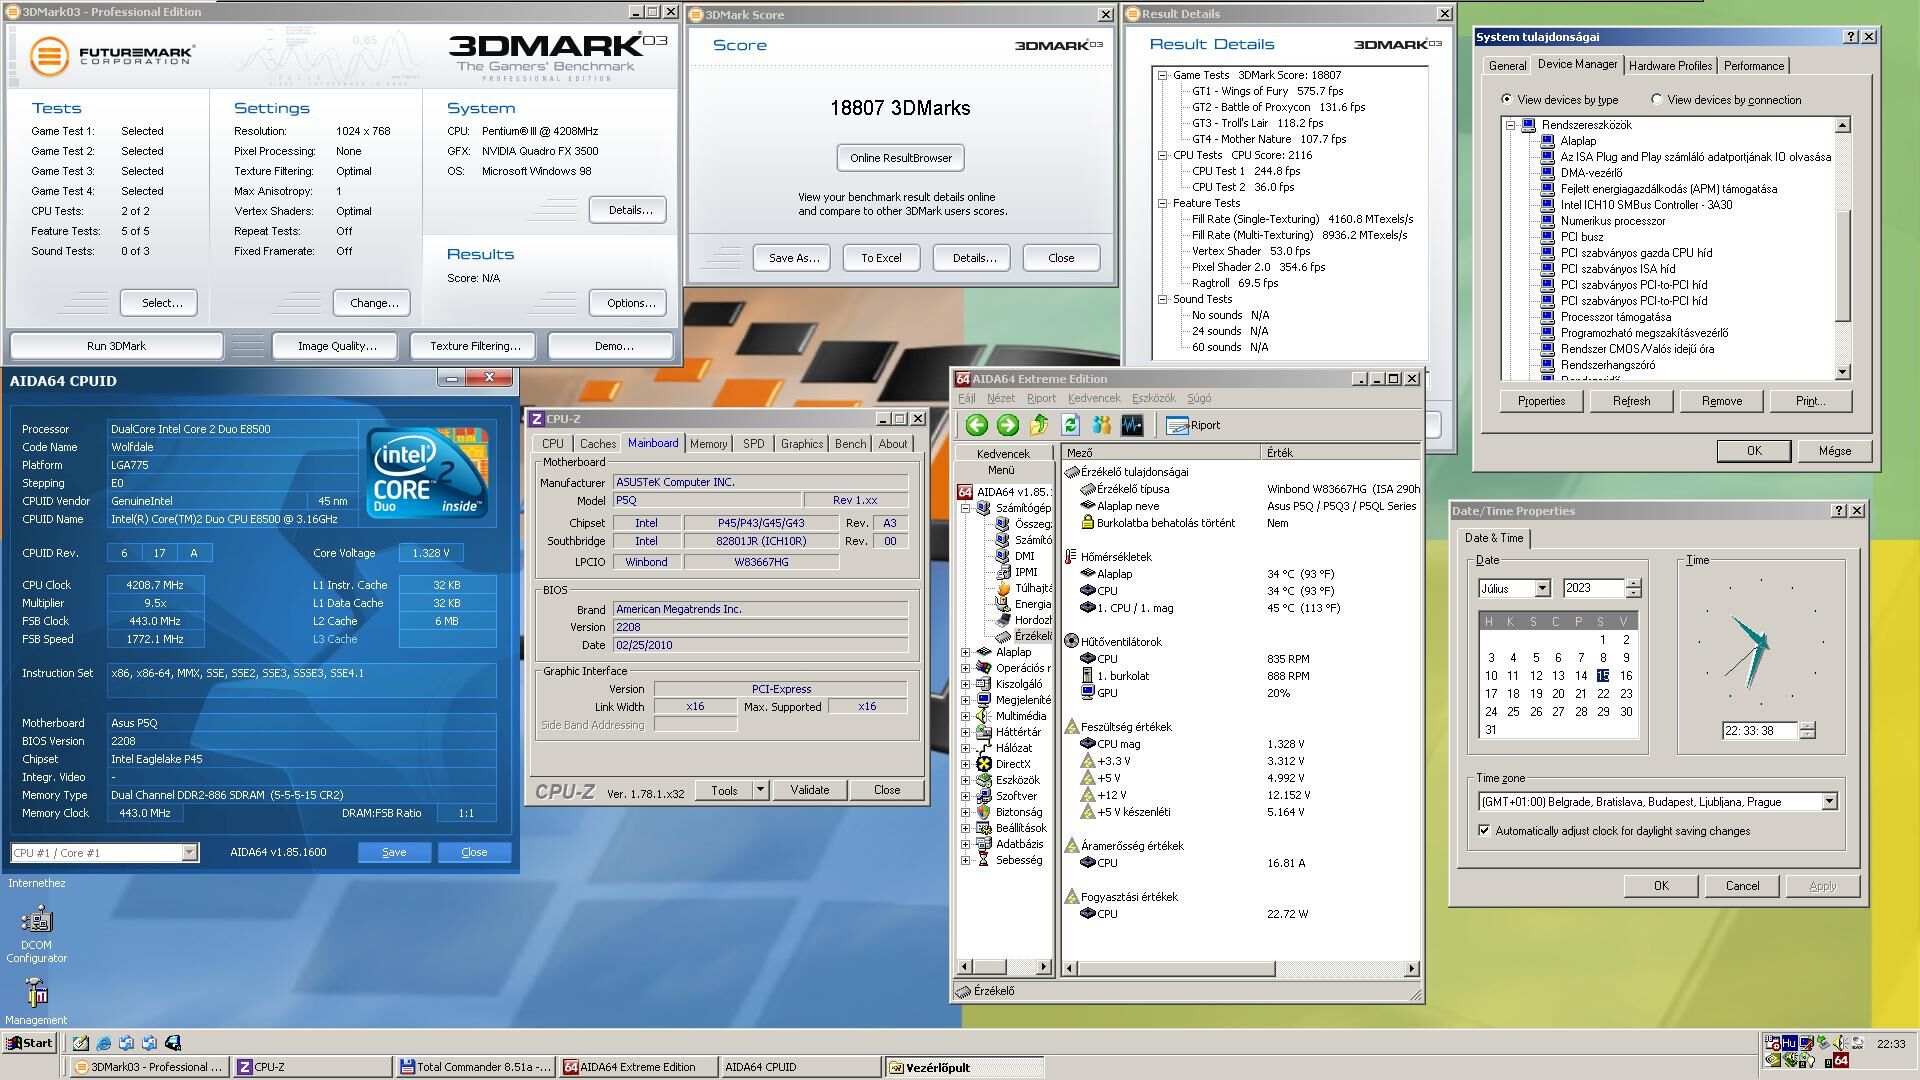Image resolution: width=1920 pixels, height=1080 pixels.
Task: Open the Eszközök menu in AIDA64
Action: (1153, 398)
